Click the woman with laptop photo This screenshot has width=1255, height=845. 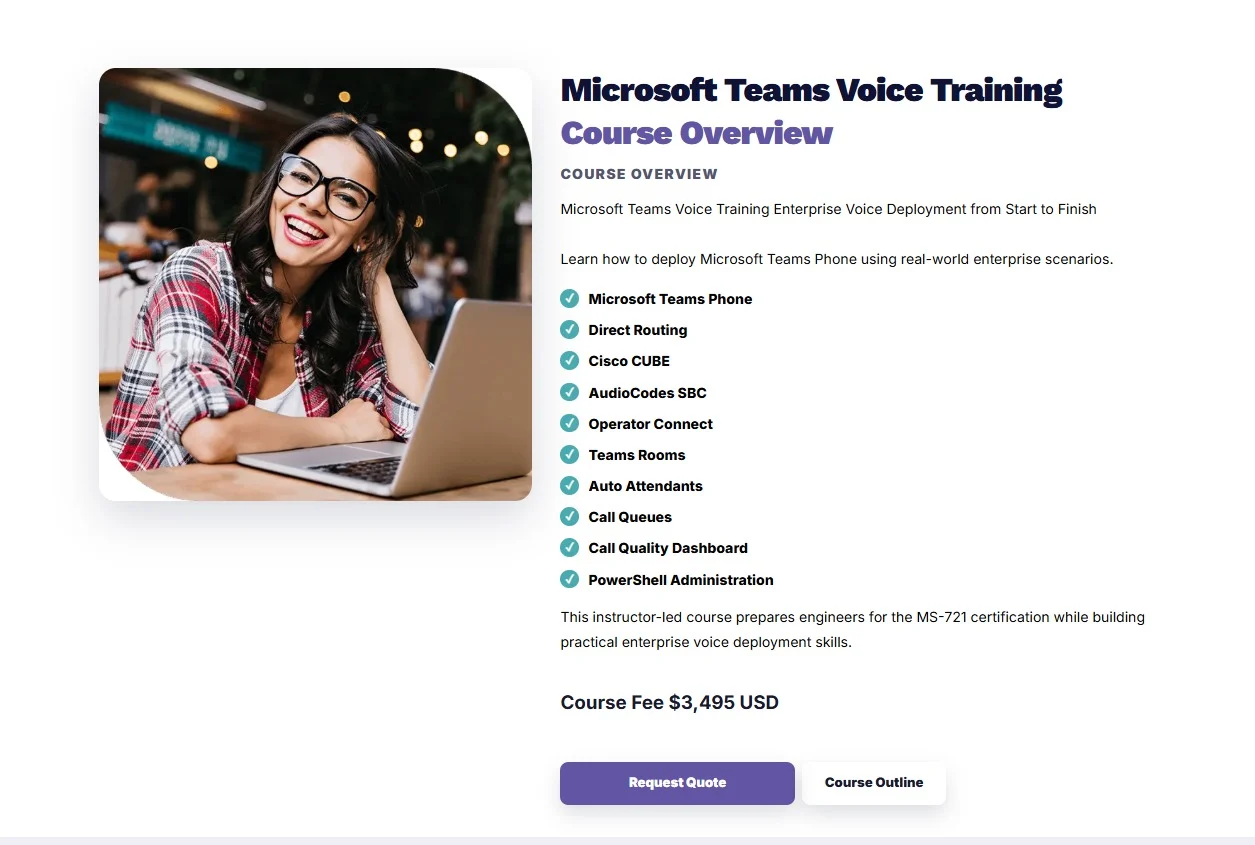pos(315,284)
